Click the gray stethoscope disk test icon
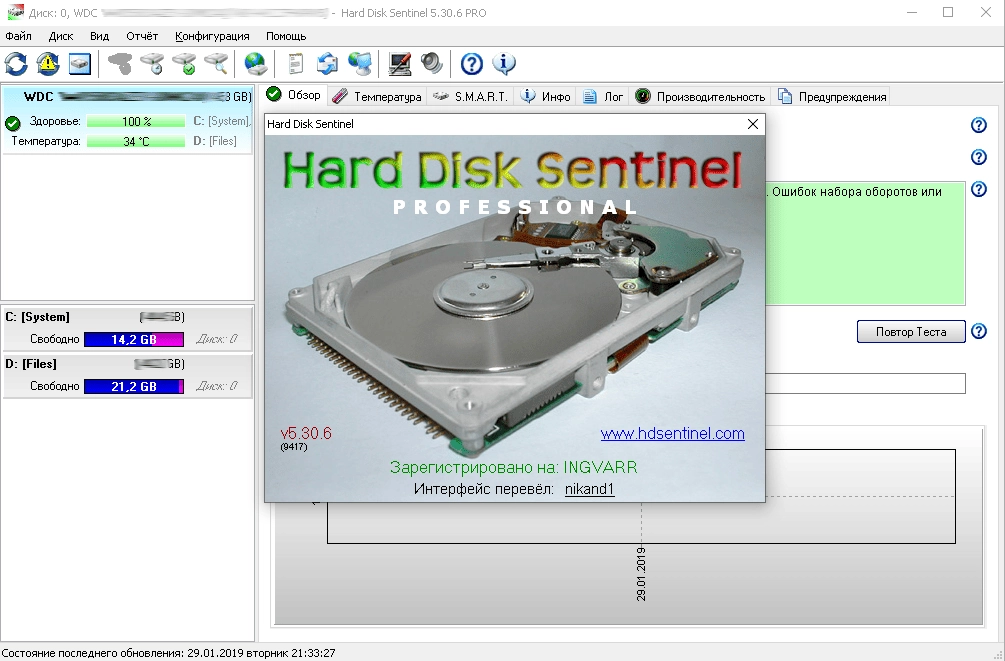Image resolution: width=1005 pixels, height=661 pixels. (x=120, y=63)
